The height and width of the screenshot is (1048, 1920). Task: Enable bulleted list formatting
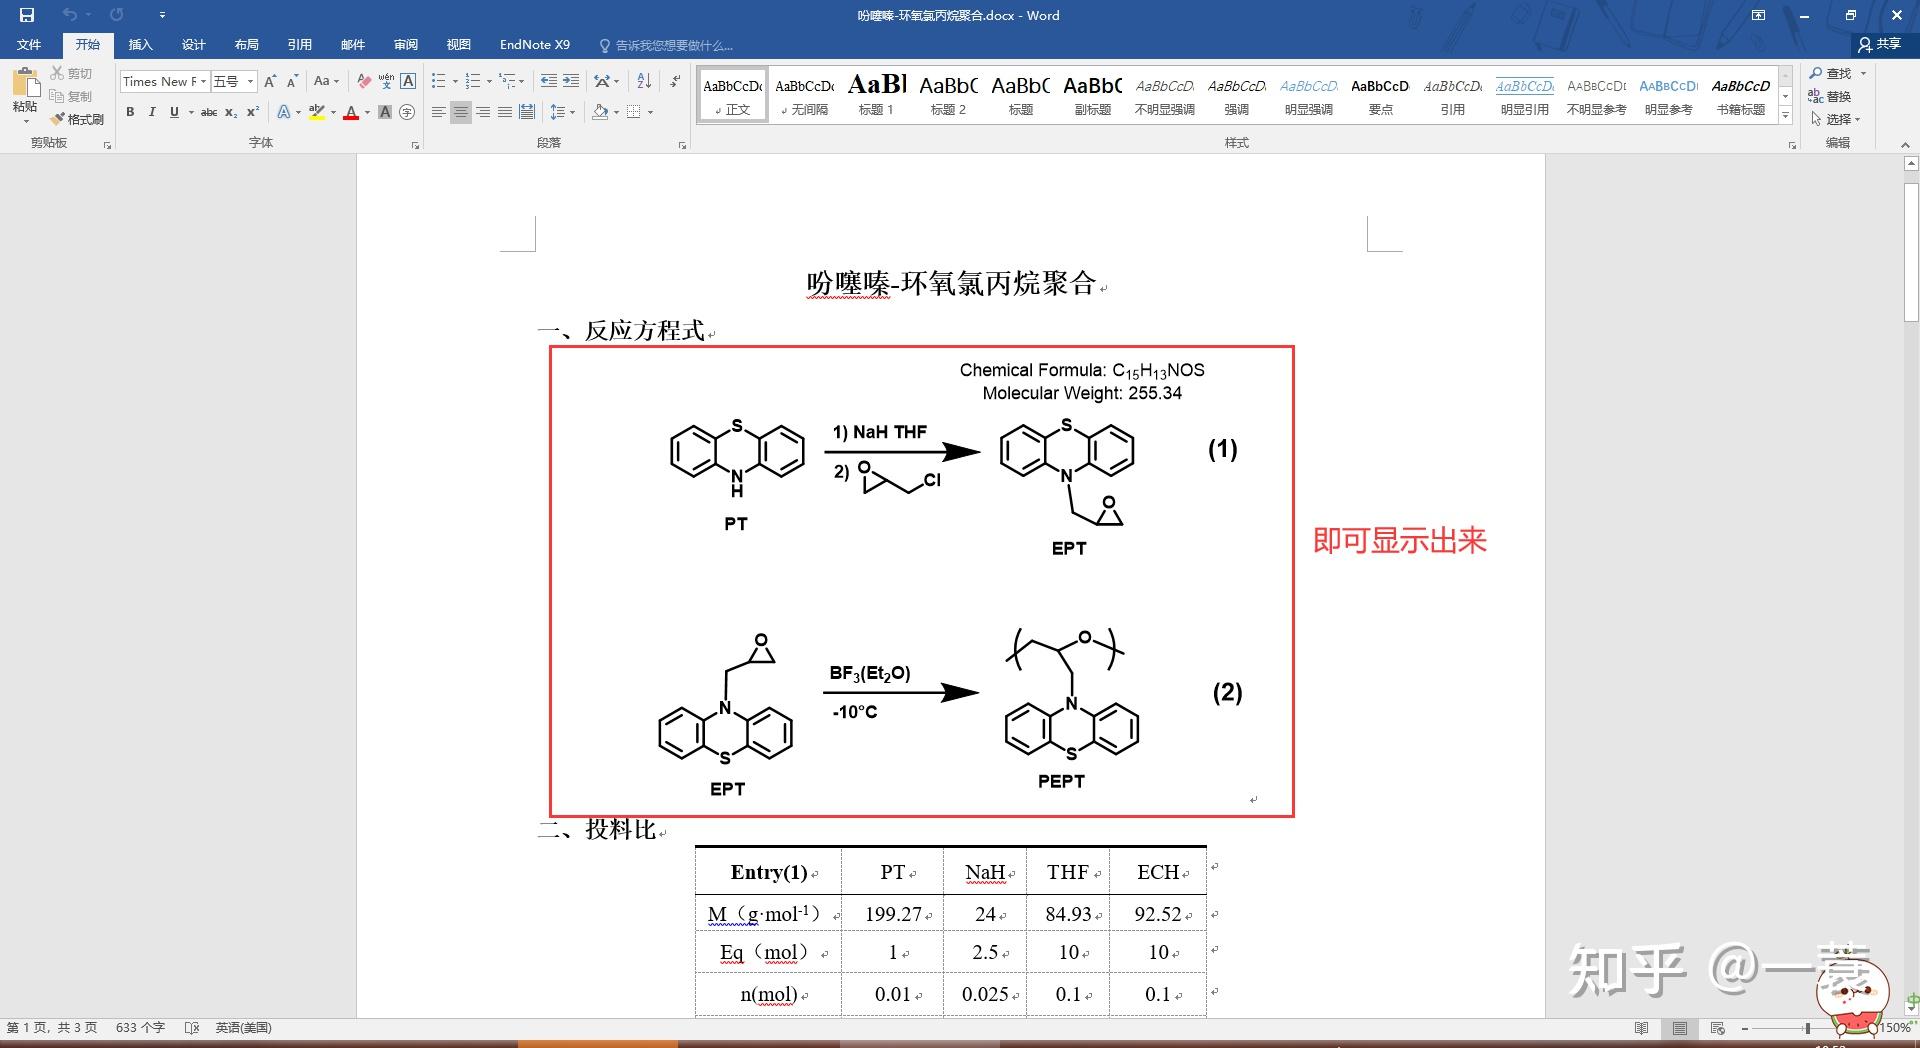coord(441,81)
